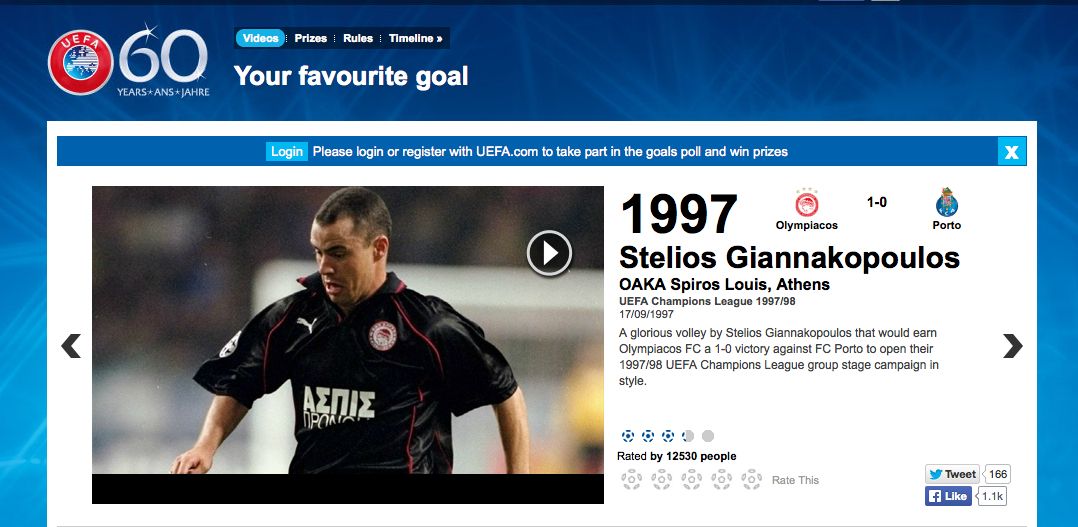Expand the Timeline » menu item
The height and width of the screenshot is (527, 1078).
[415, 38]
